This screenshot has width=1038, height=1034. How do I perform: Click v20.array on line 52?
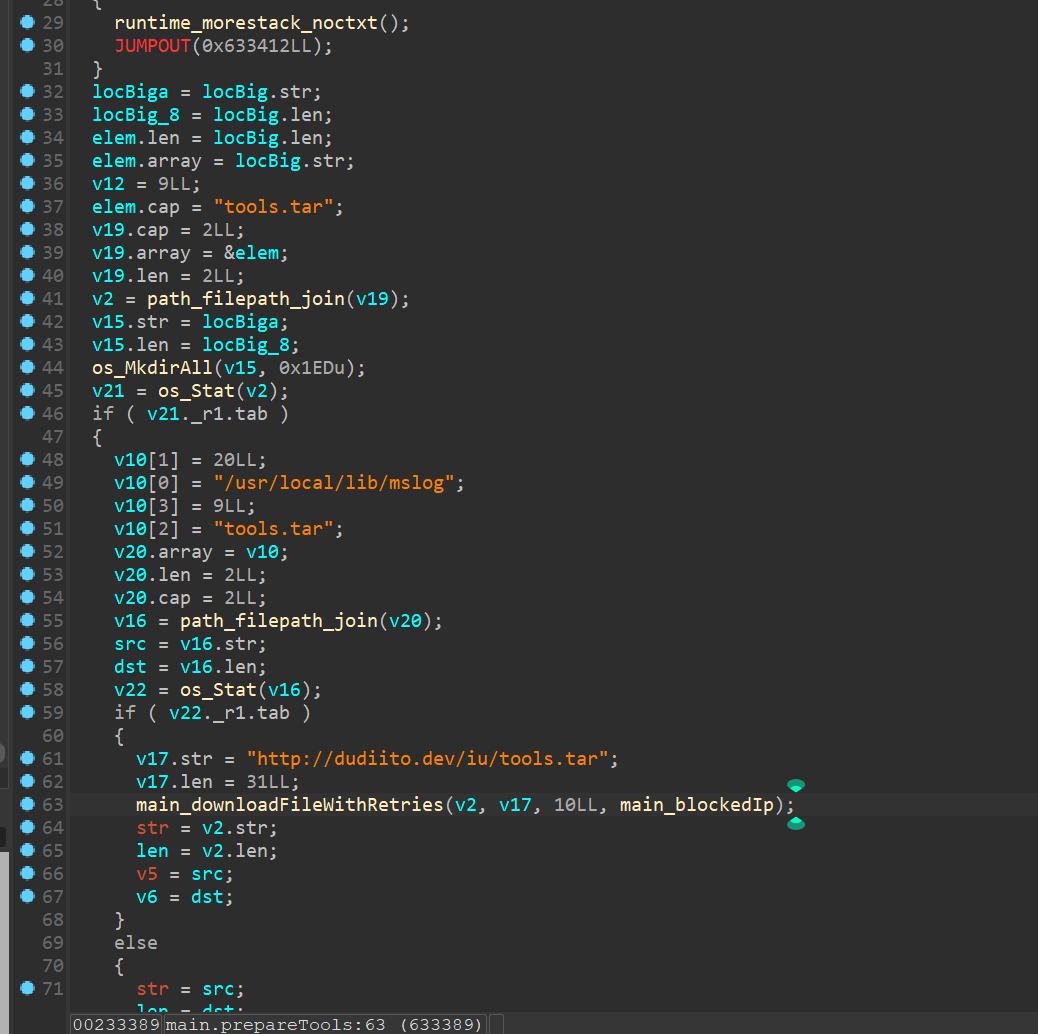[x=163, y=552]
